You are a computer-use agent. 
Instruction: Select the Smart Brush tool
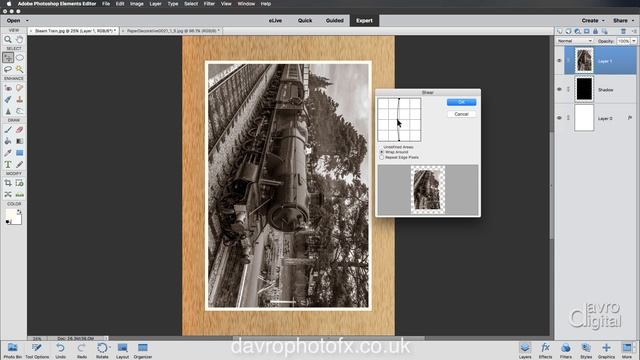[8, 99]
